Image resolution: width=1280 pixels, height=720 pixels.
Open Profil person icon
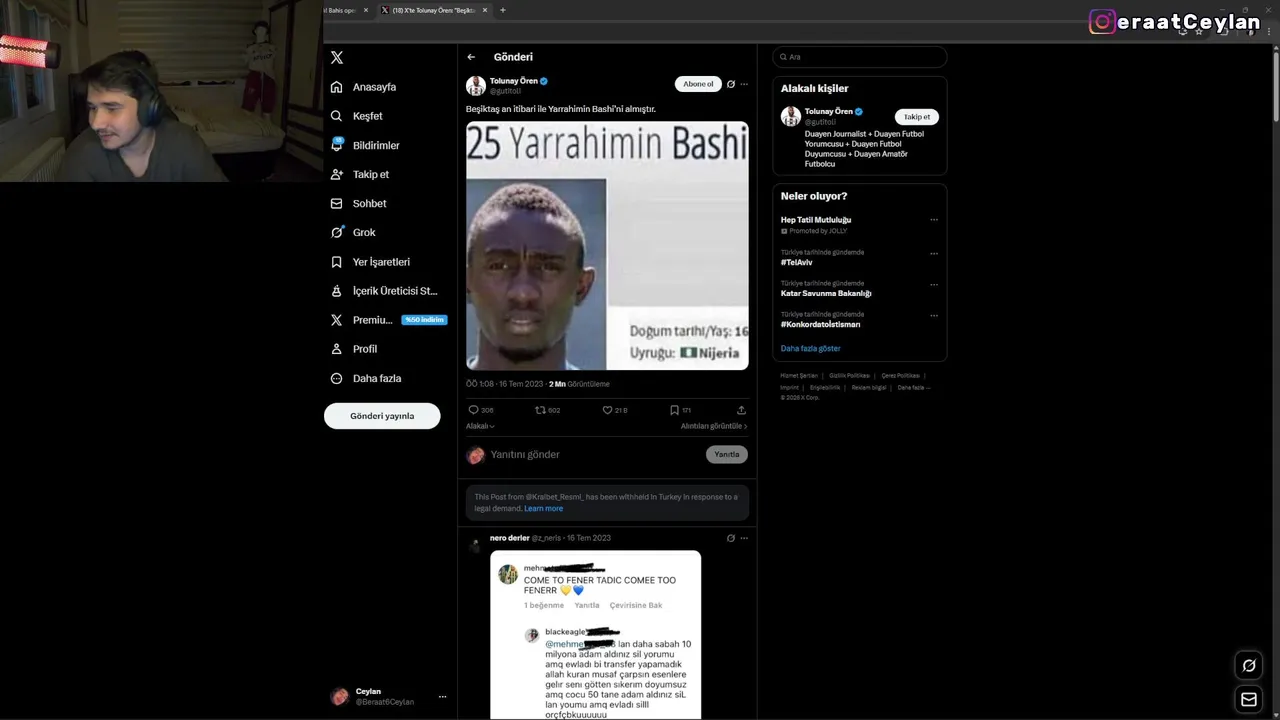point(337,349)
